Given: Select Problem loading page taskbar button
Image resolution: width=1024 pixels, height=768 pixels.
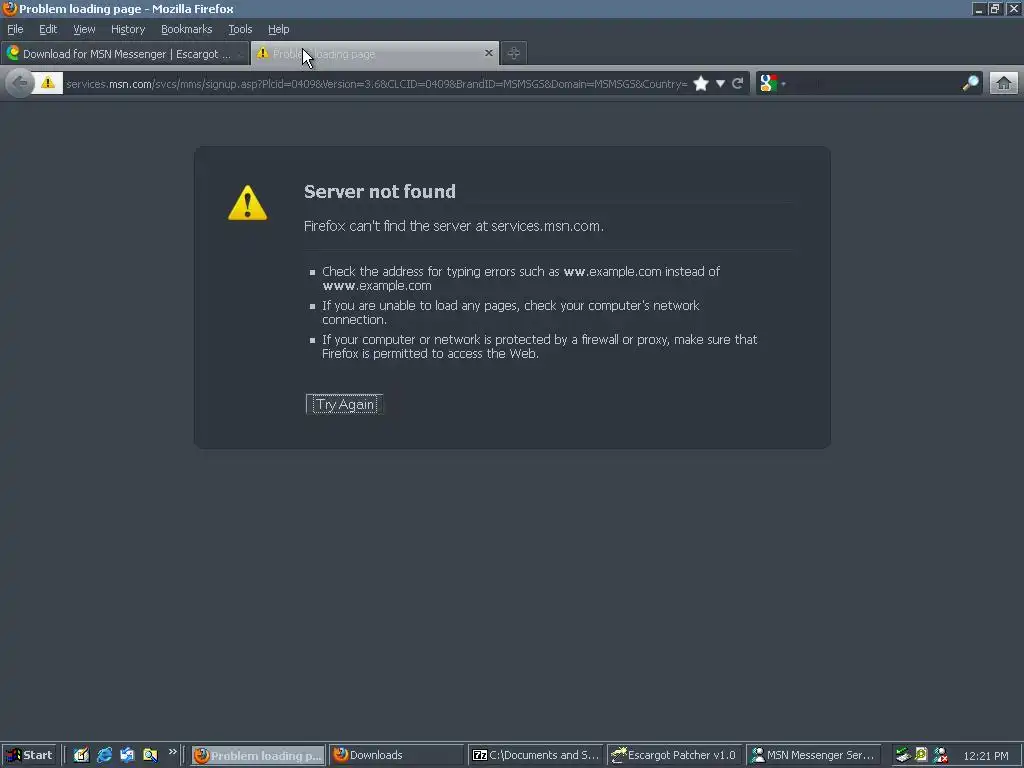Looking at the screenshot, I should (x=259, y=756).
